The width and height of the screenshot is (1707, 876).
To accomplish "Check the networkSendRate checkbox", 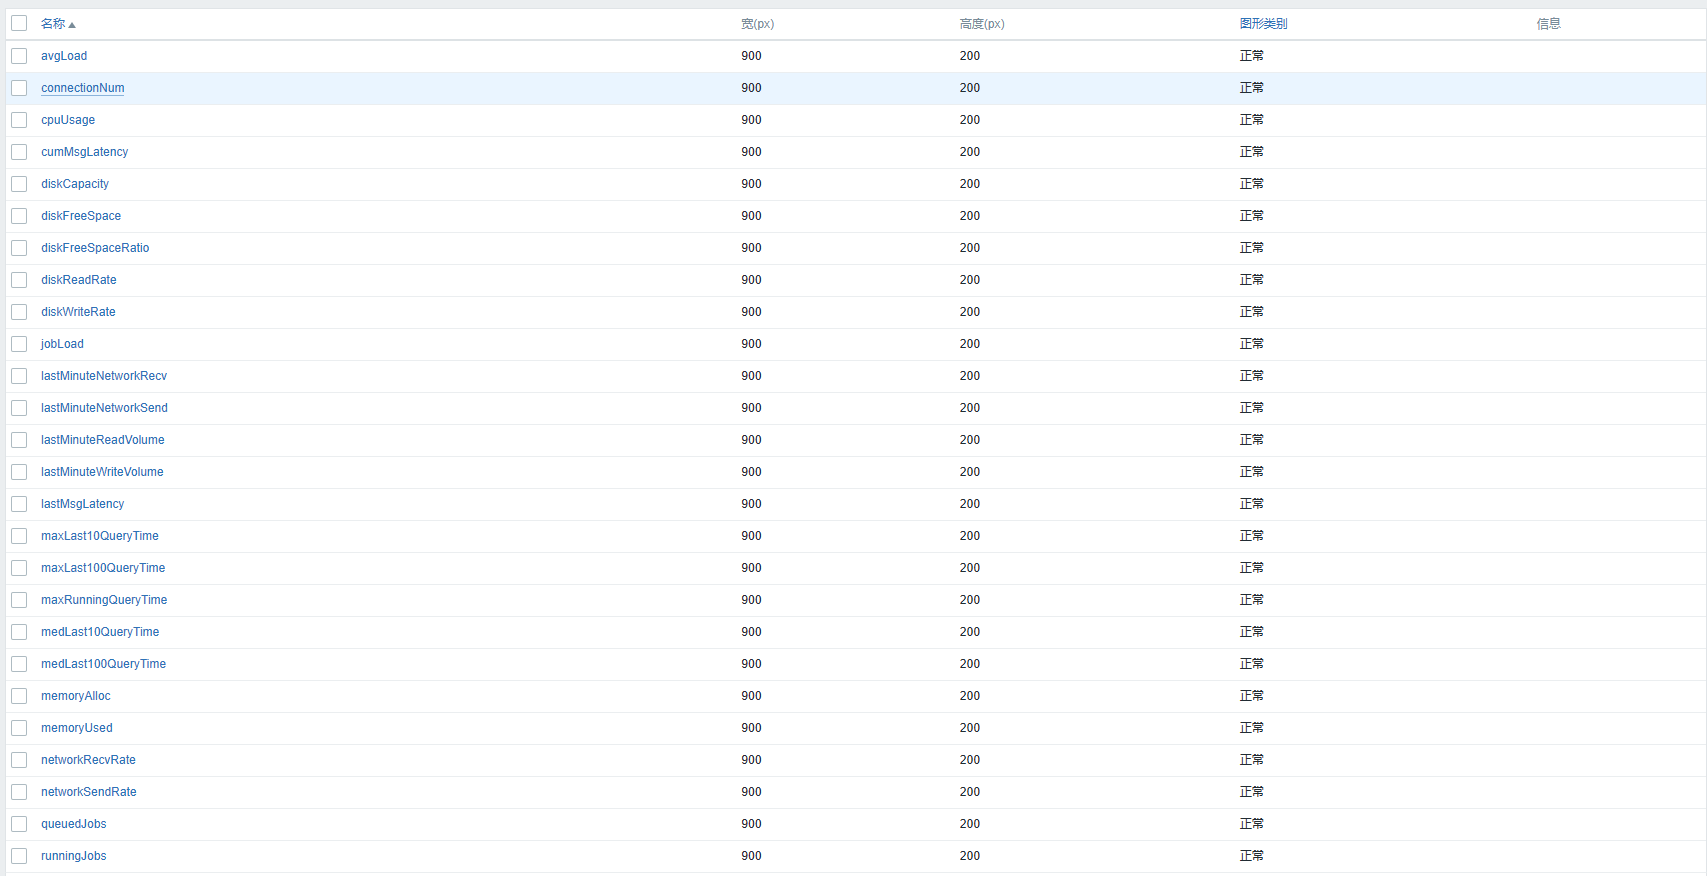I will click(19, 792).
